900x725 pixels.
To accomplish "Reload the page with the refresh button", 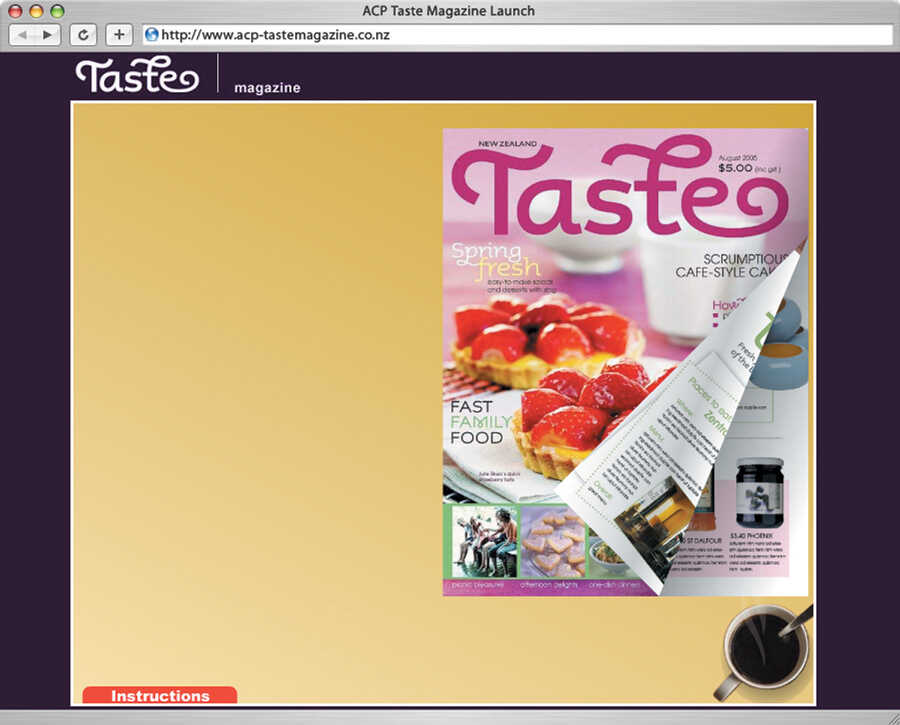I will [x=83, y=35].
